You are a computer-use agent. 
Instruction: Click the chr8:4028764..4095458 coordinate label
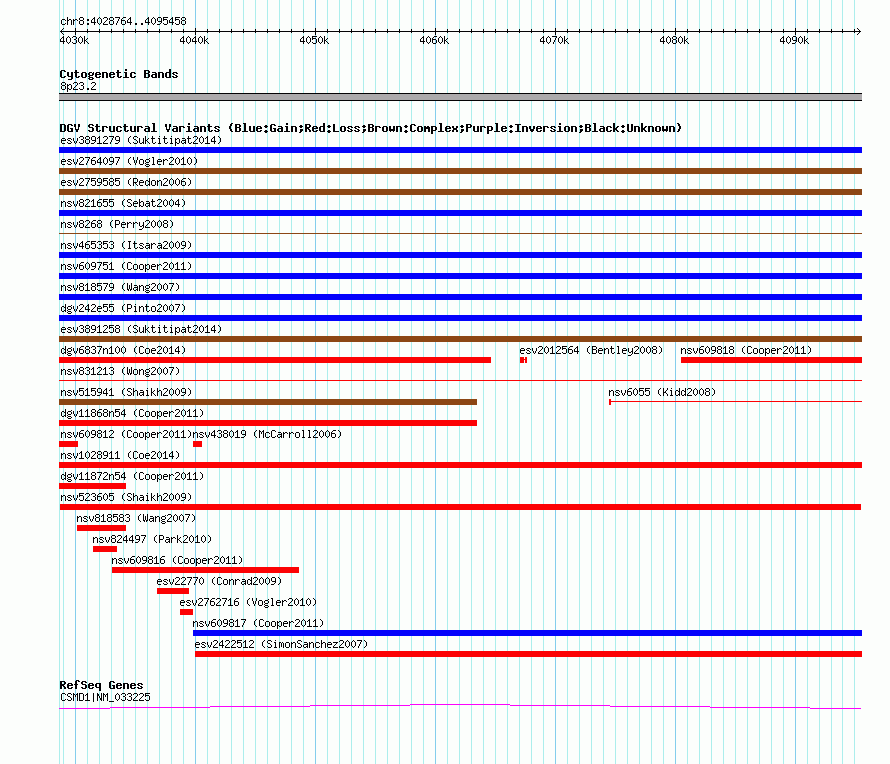(x=123, y=21)
